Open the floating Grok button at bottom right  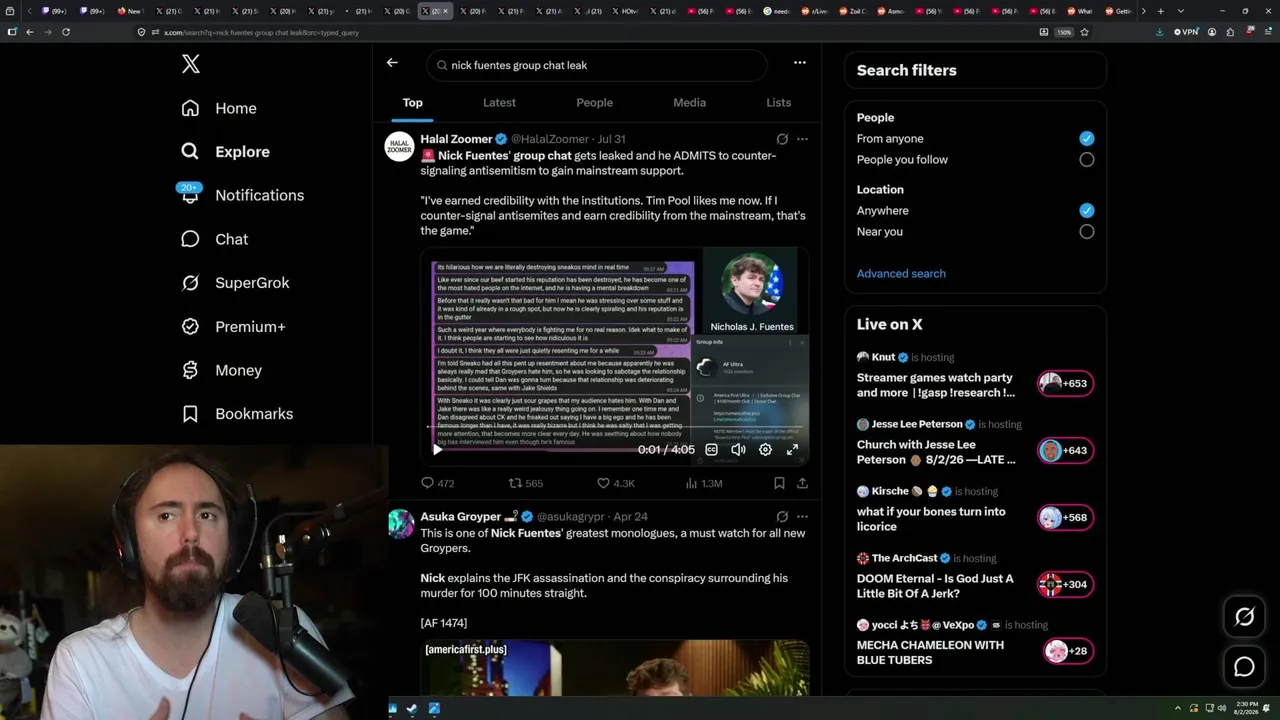[1244, 617]
